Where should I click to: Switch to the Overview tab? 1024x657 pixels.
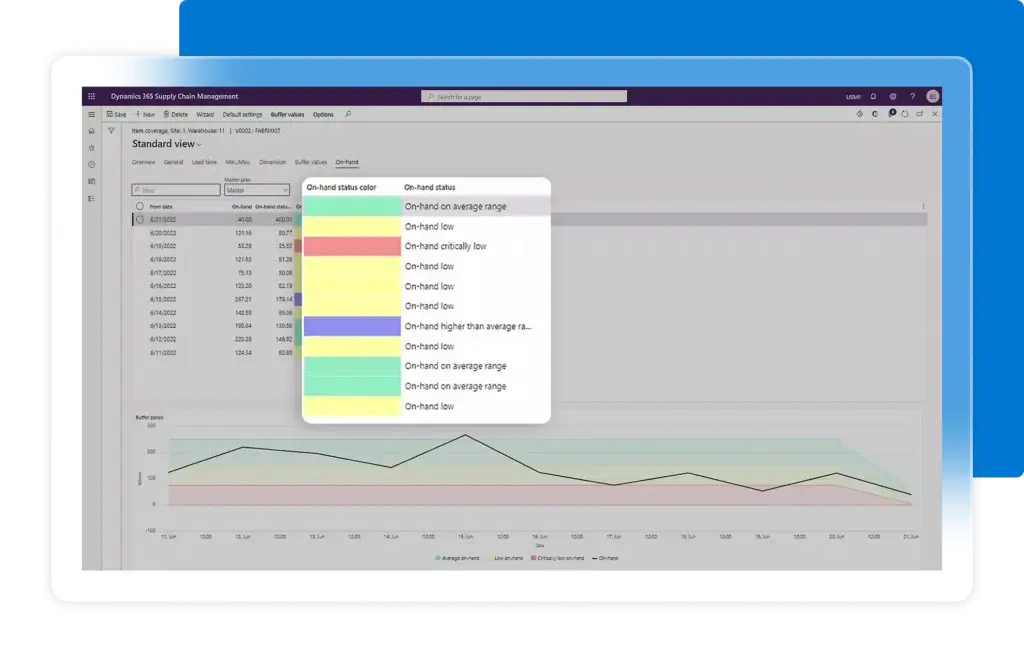[x=144, y=162]
